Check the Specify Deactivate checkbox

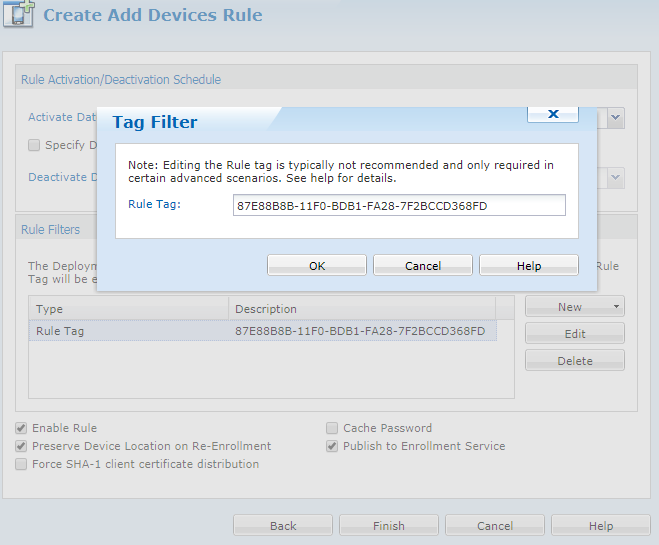point(34,145)
